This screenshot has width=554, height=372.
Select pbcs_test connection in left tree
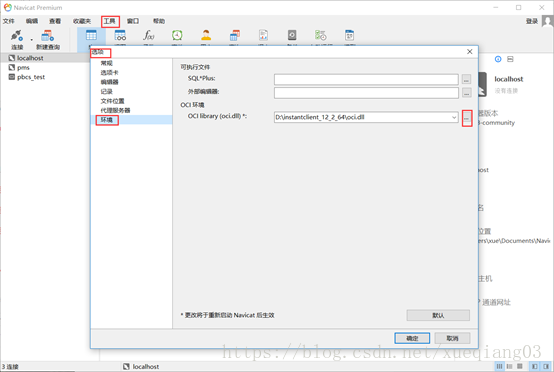31,77
